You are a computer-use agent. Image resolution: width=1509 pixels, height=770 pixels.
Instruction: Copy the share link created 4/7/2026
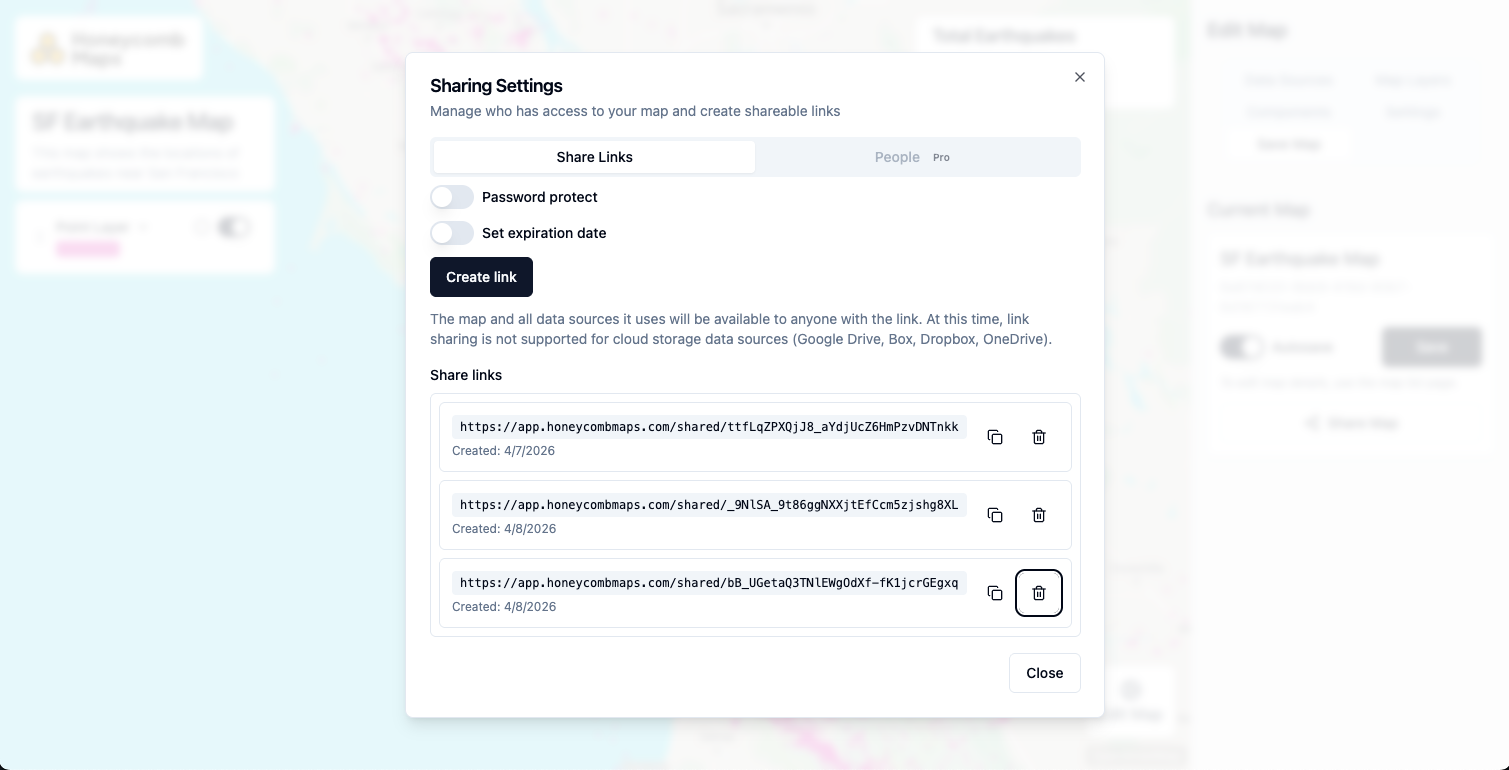coord(995,437)
